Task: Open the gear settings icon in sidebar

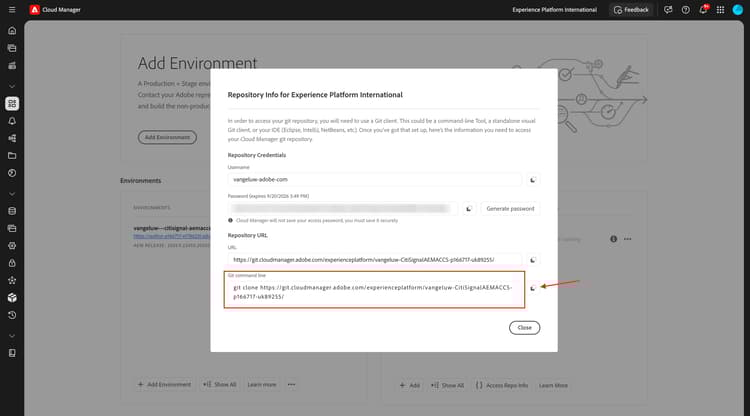Action: tap(12, 246)
